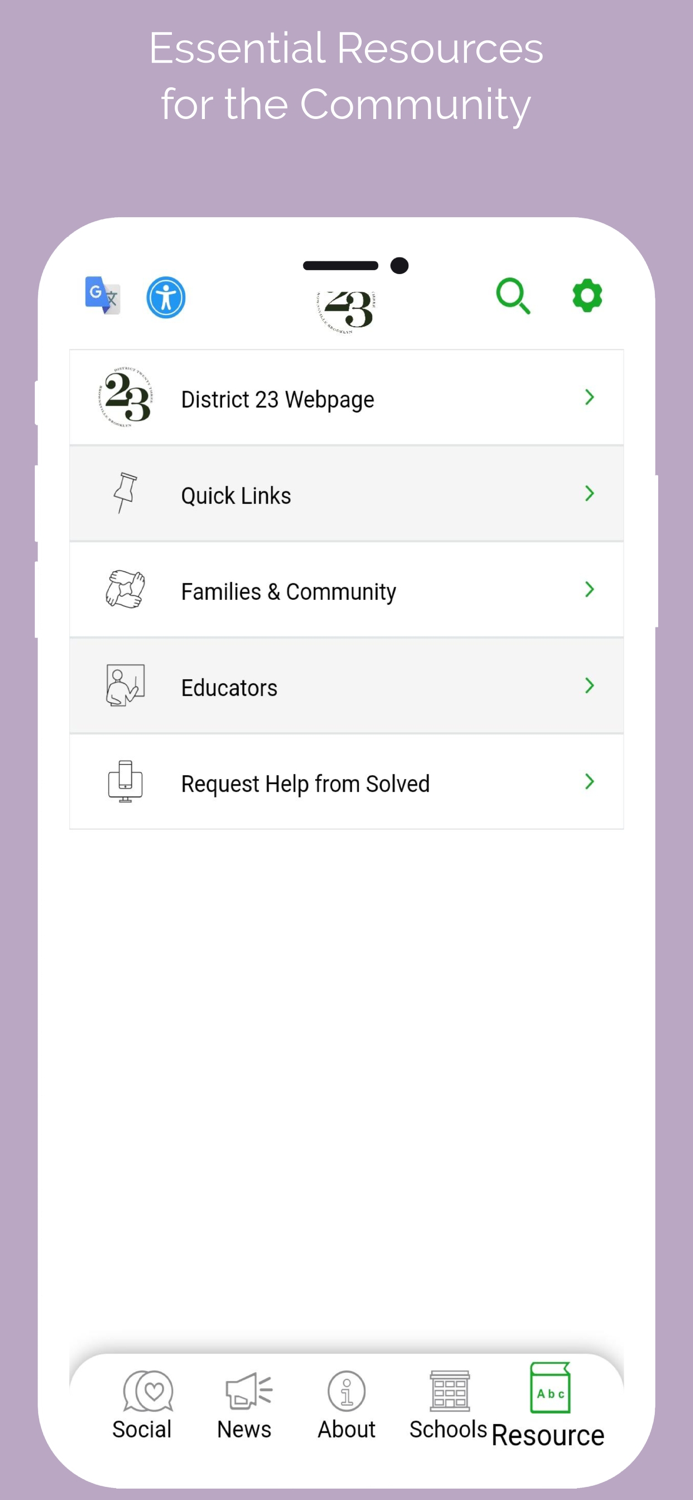
Task: Expand the Families & Community arrow
Action: (x=590, y=590)
